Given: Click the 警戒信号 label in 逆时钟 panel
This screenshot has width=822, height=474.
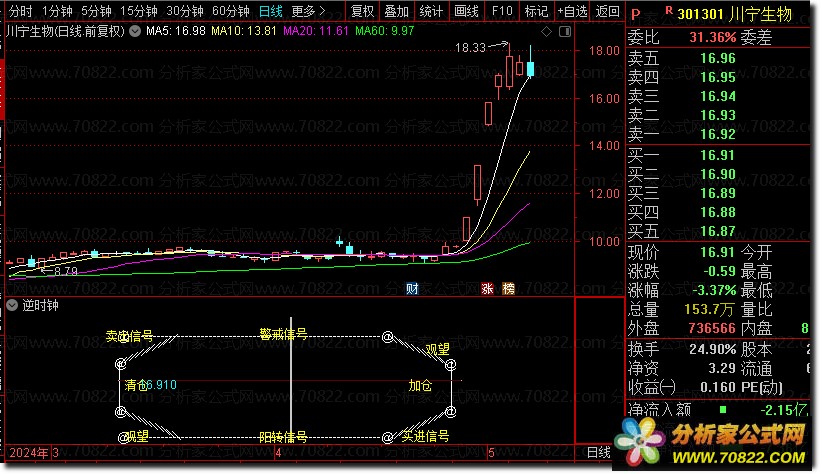Looking at the screenshot, I should point(283,334).
